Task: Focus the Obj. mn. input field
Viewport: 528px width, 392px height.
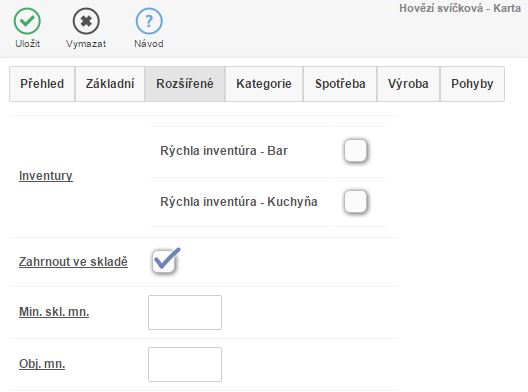Action: [x=185, y=364]
